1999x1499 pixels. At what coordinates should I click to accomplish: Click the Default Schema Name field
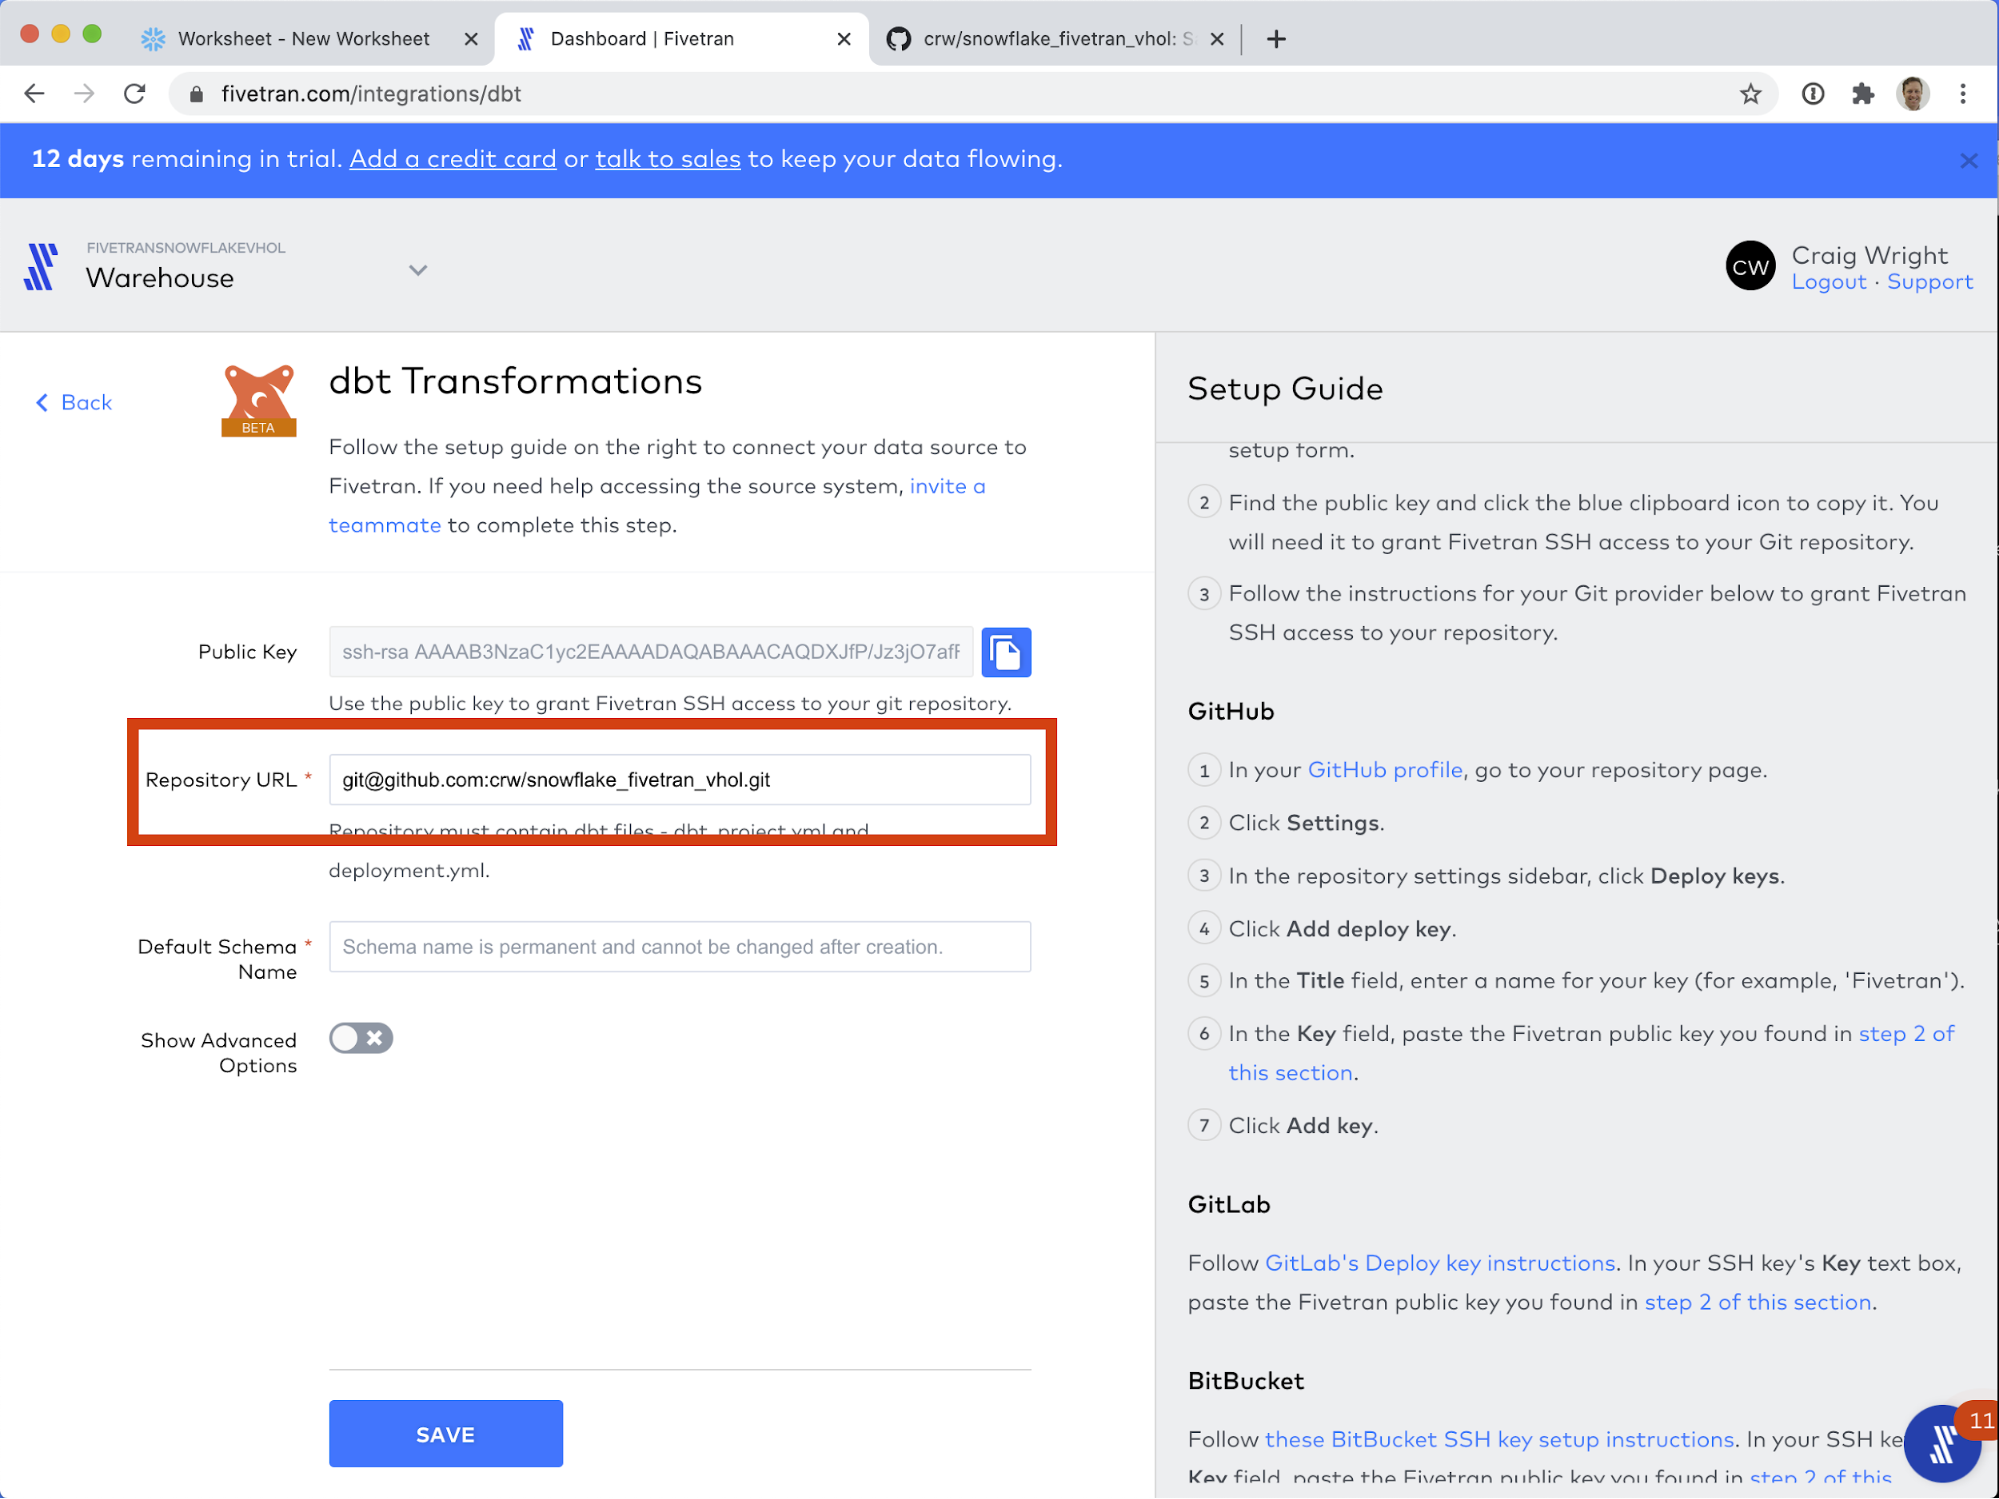[x=679, y=946]
